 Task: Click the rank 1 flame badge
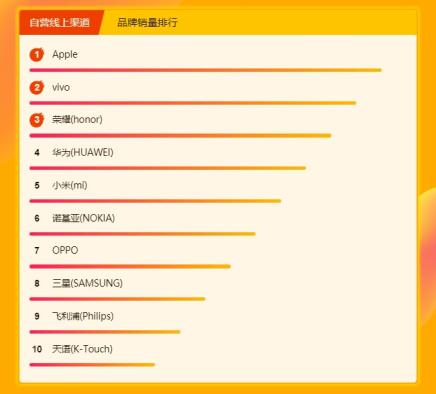[x=37, y=54]
